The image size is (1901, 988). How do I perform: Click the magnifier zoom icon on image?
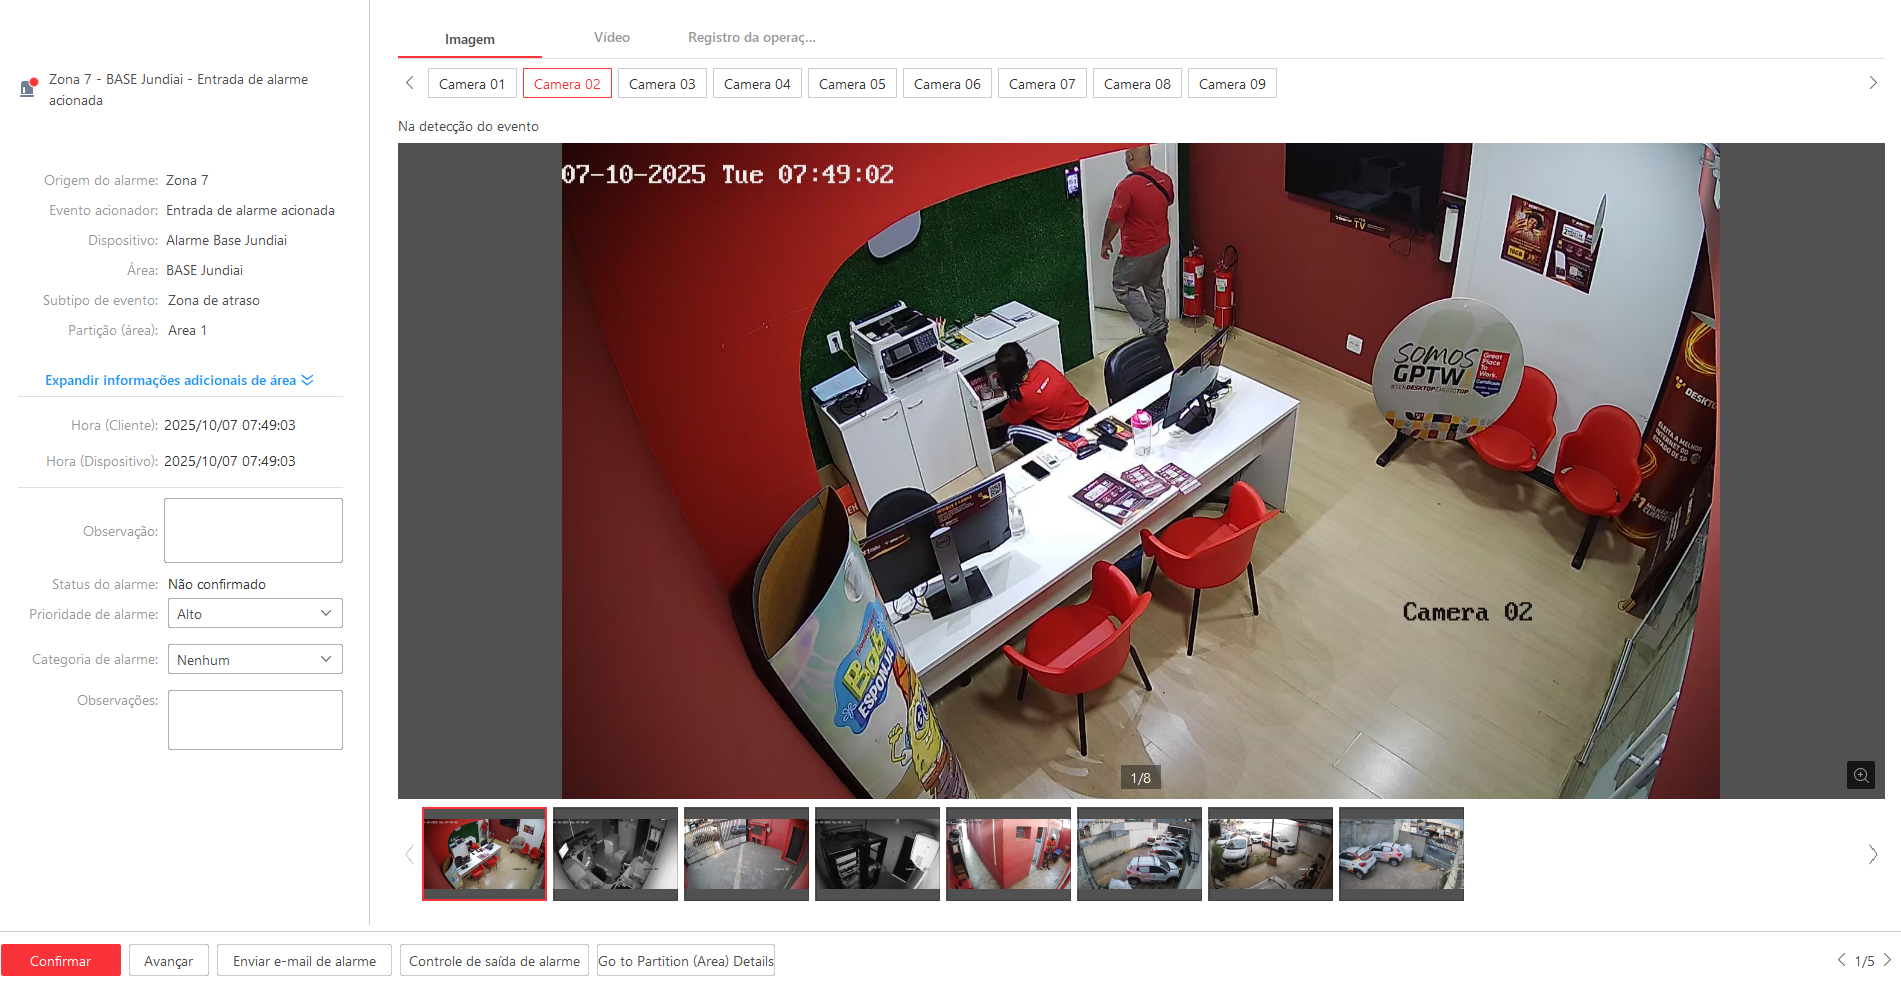1860,775
